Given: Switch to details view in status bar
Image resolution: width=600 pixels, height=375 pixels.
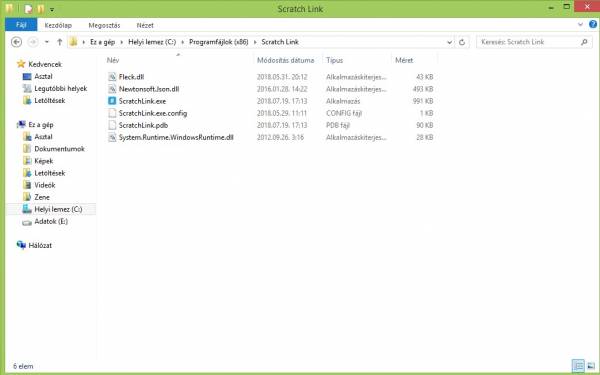Looking at the screenshot, I should (578, 366).
